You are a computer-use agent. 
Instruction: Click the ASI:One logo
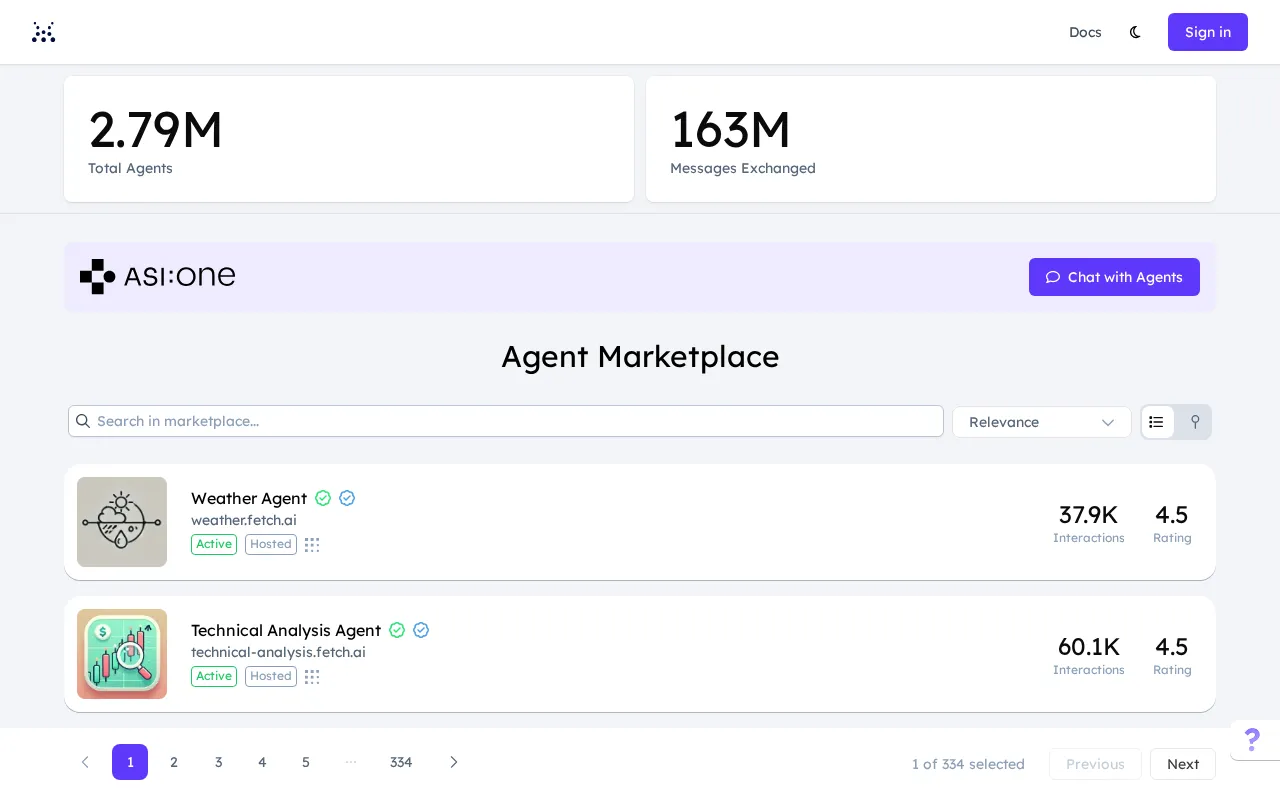(158, 277)
